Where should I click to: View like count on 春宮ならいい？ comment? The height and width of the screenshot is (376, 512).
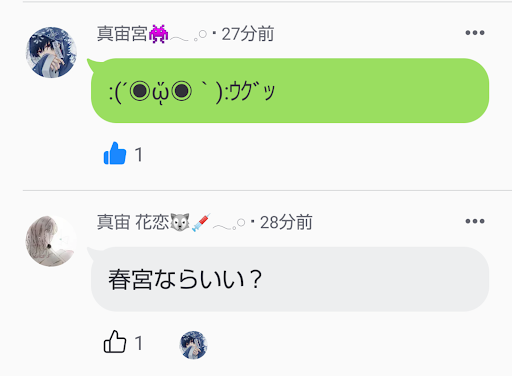point(139,343)
